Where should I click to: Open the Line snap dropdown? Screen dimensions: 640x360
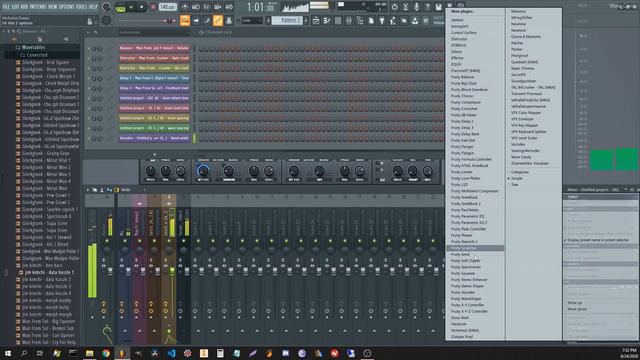251,20
